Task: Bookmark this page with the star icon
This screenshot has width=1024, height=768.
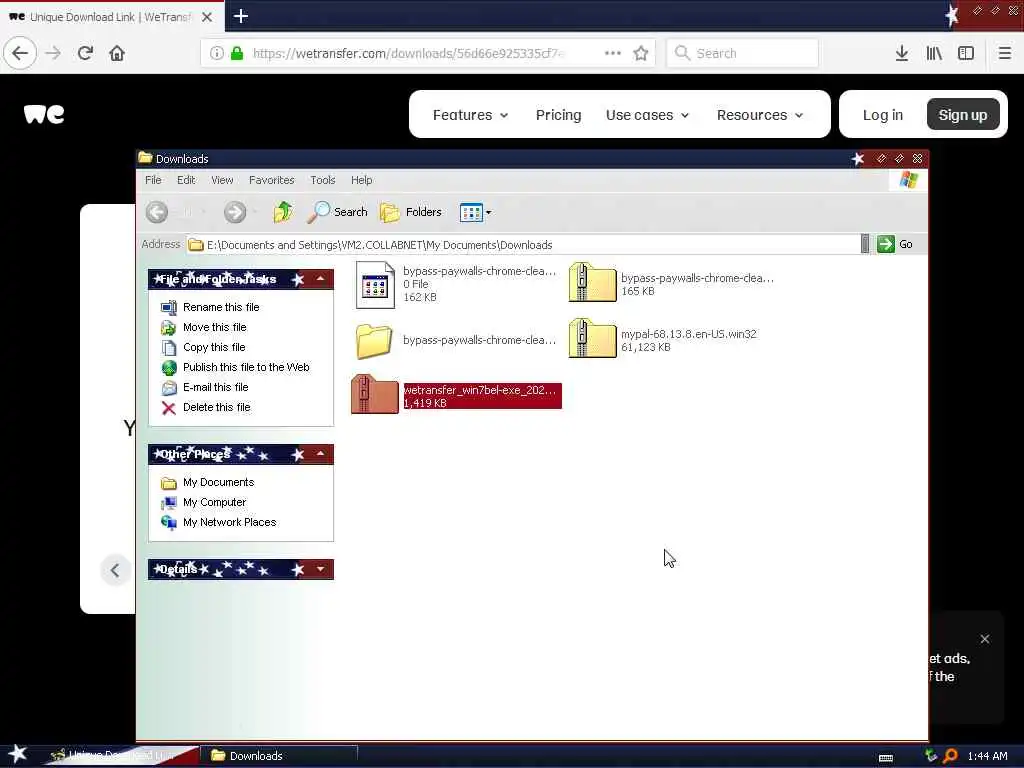Action: point(641,53)
